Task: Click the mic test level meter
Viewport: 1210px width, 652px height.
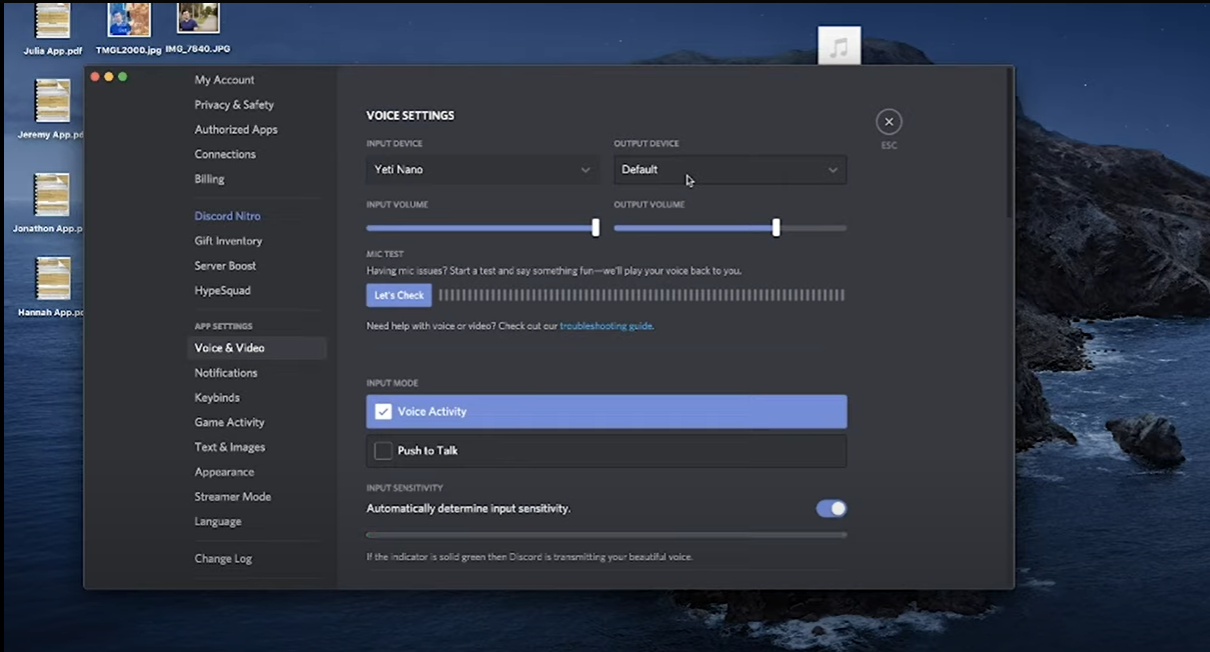Action: [641, 295]
